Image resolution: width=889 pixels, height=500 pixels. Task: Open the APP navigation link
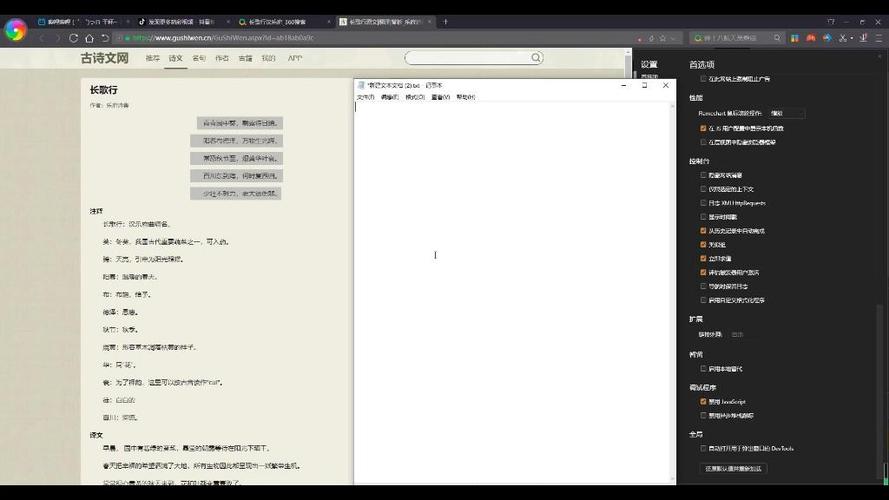pos(295,58)
